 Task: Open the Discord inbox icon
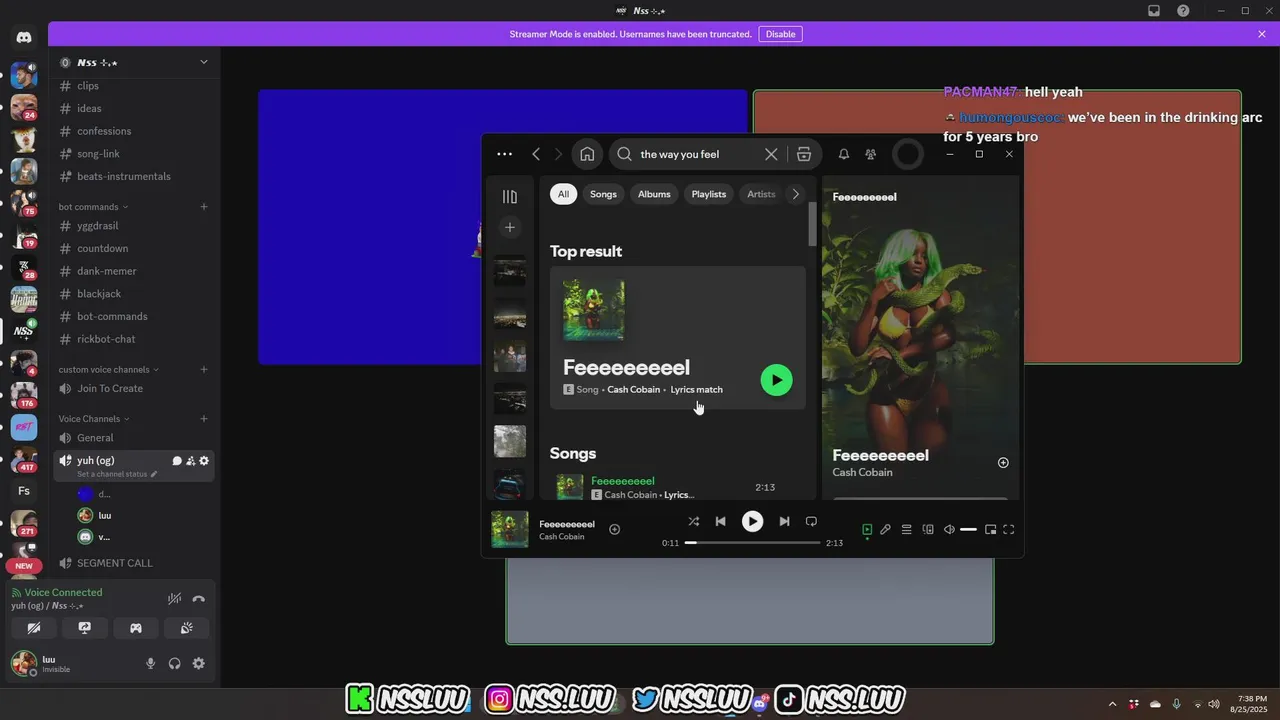coord(1153,11)
